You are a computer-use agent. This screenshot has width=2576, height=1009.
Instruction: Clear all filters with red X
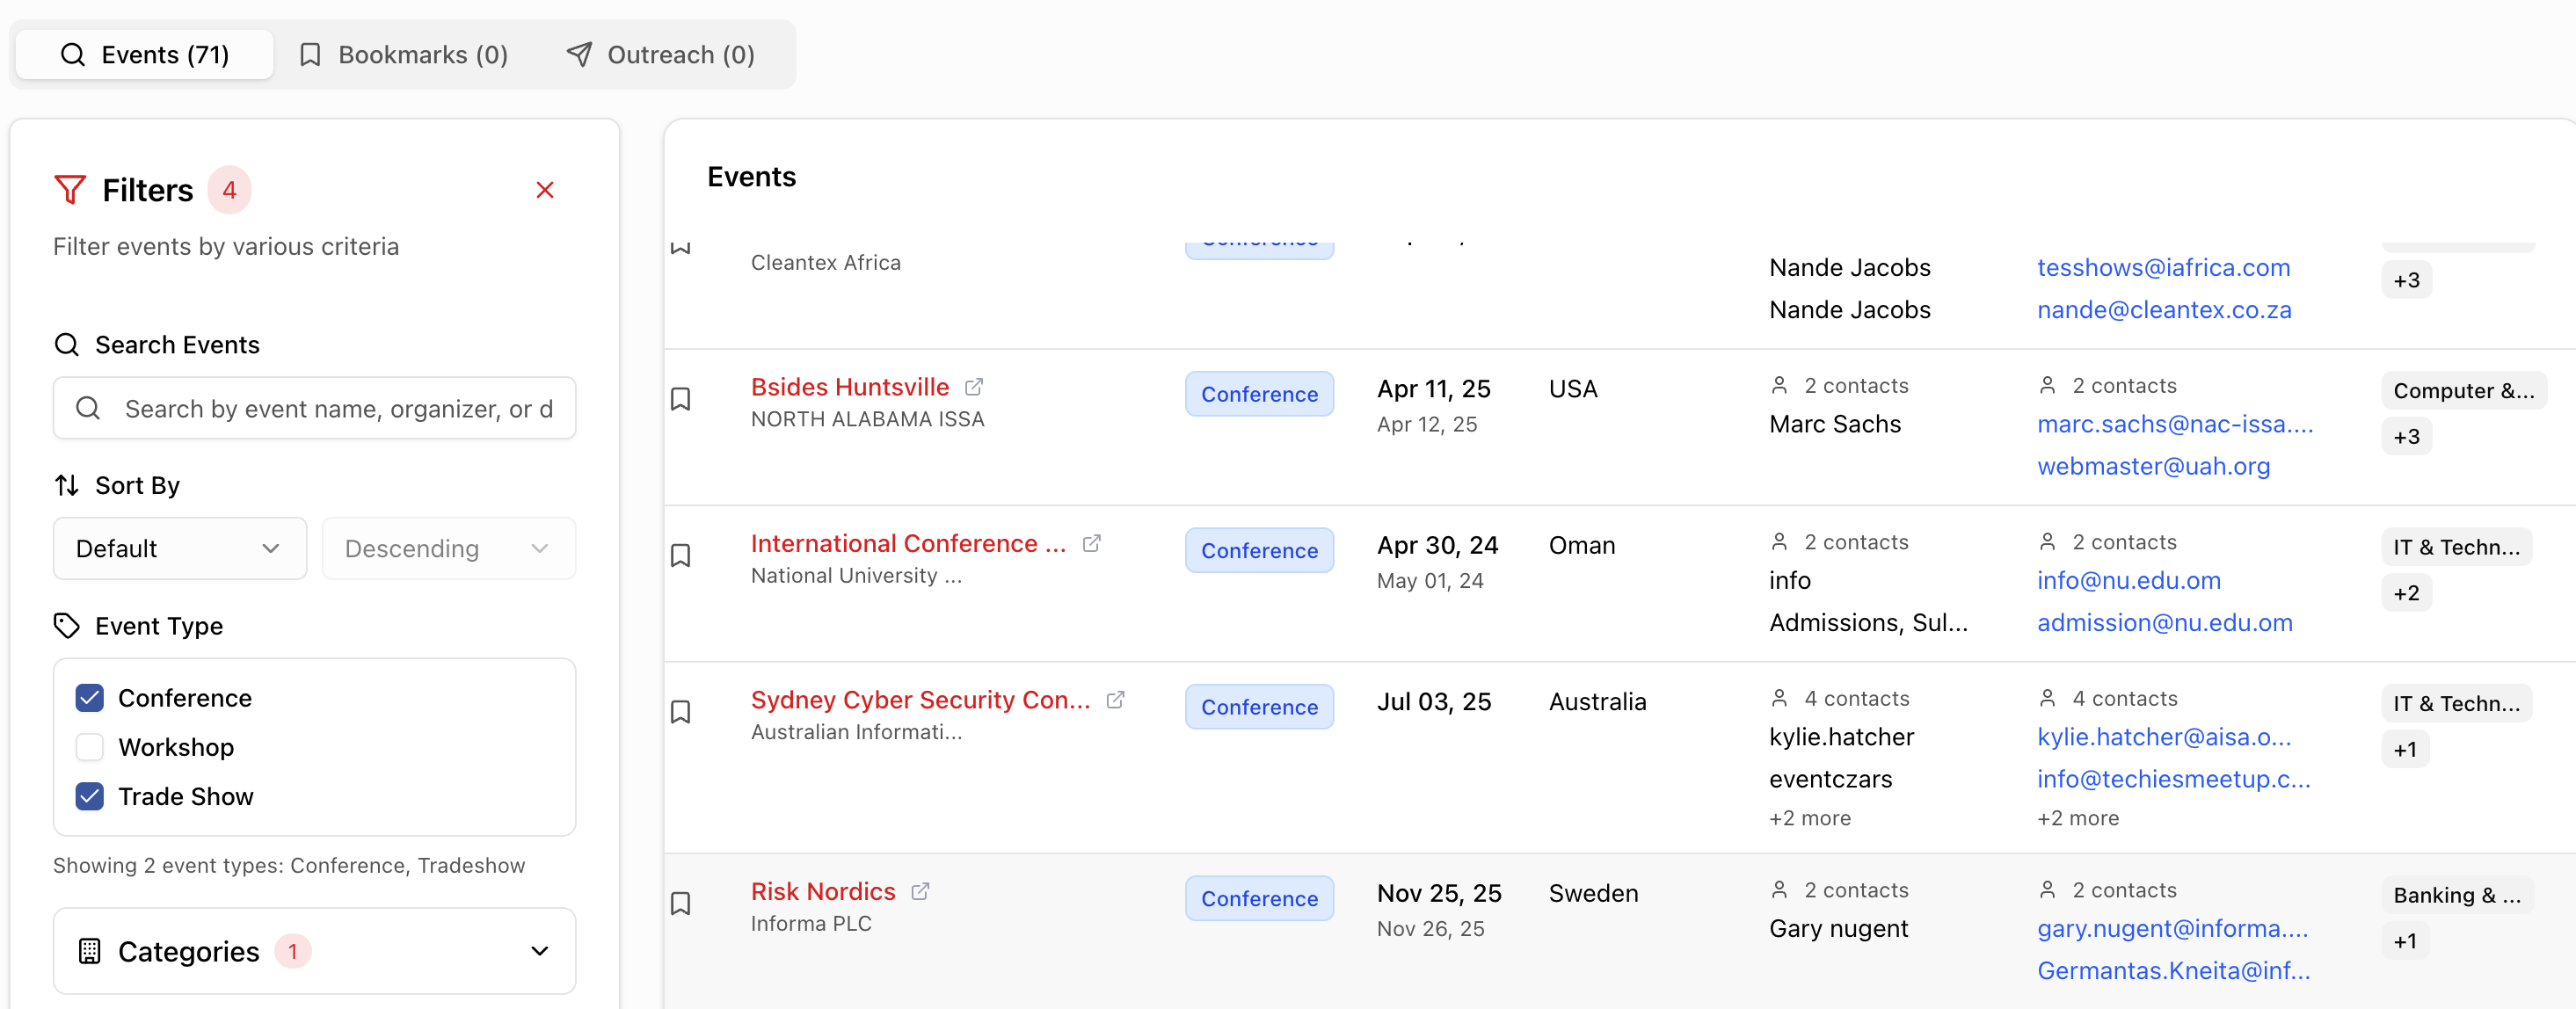544,190
